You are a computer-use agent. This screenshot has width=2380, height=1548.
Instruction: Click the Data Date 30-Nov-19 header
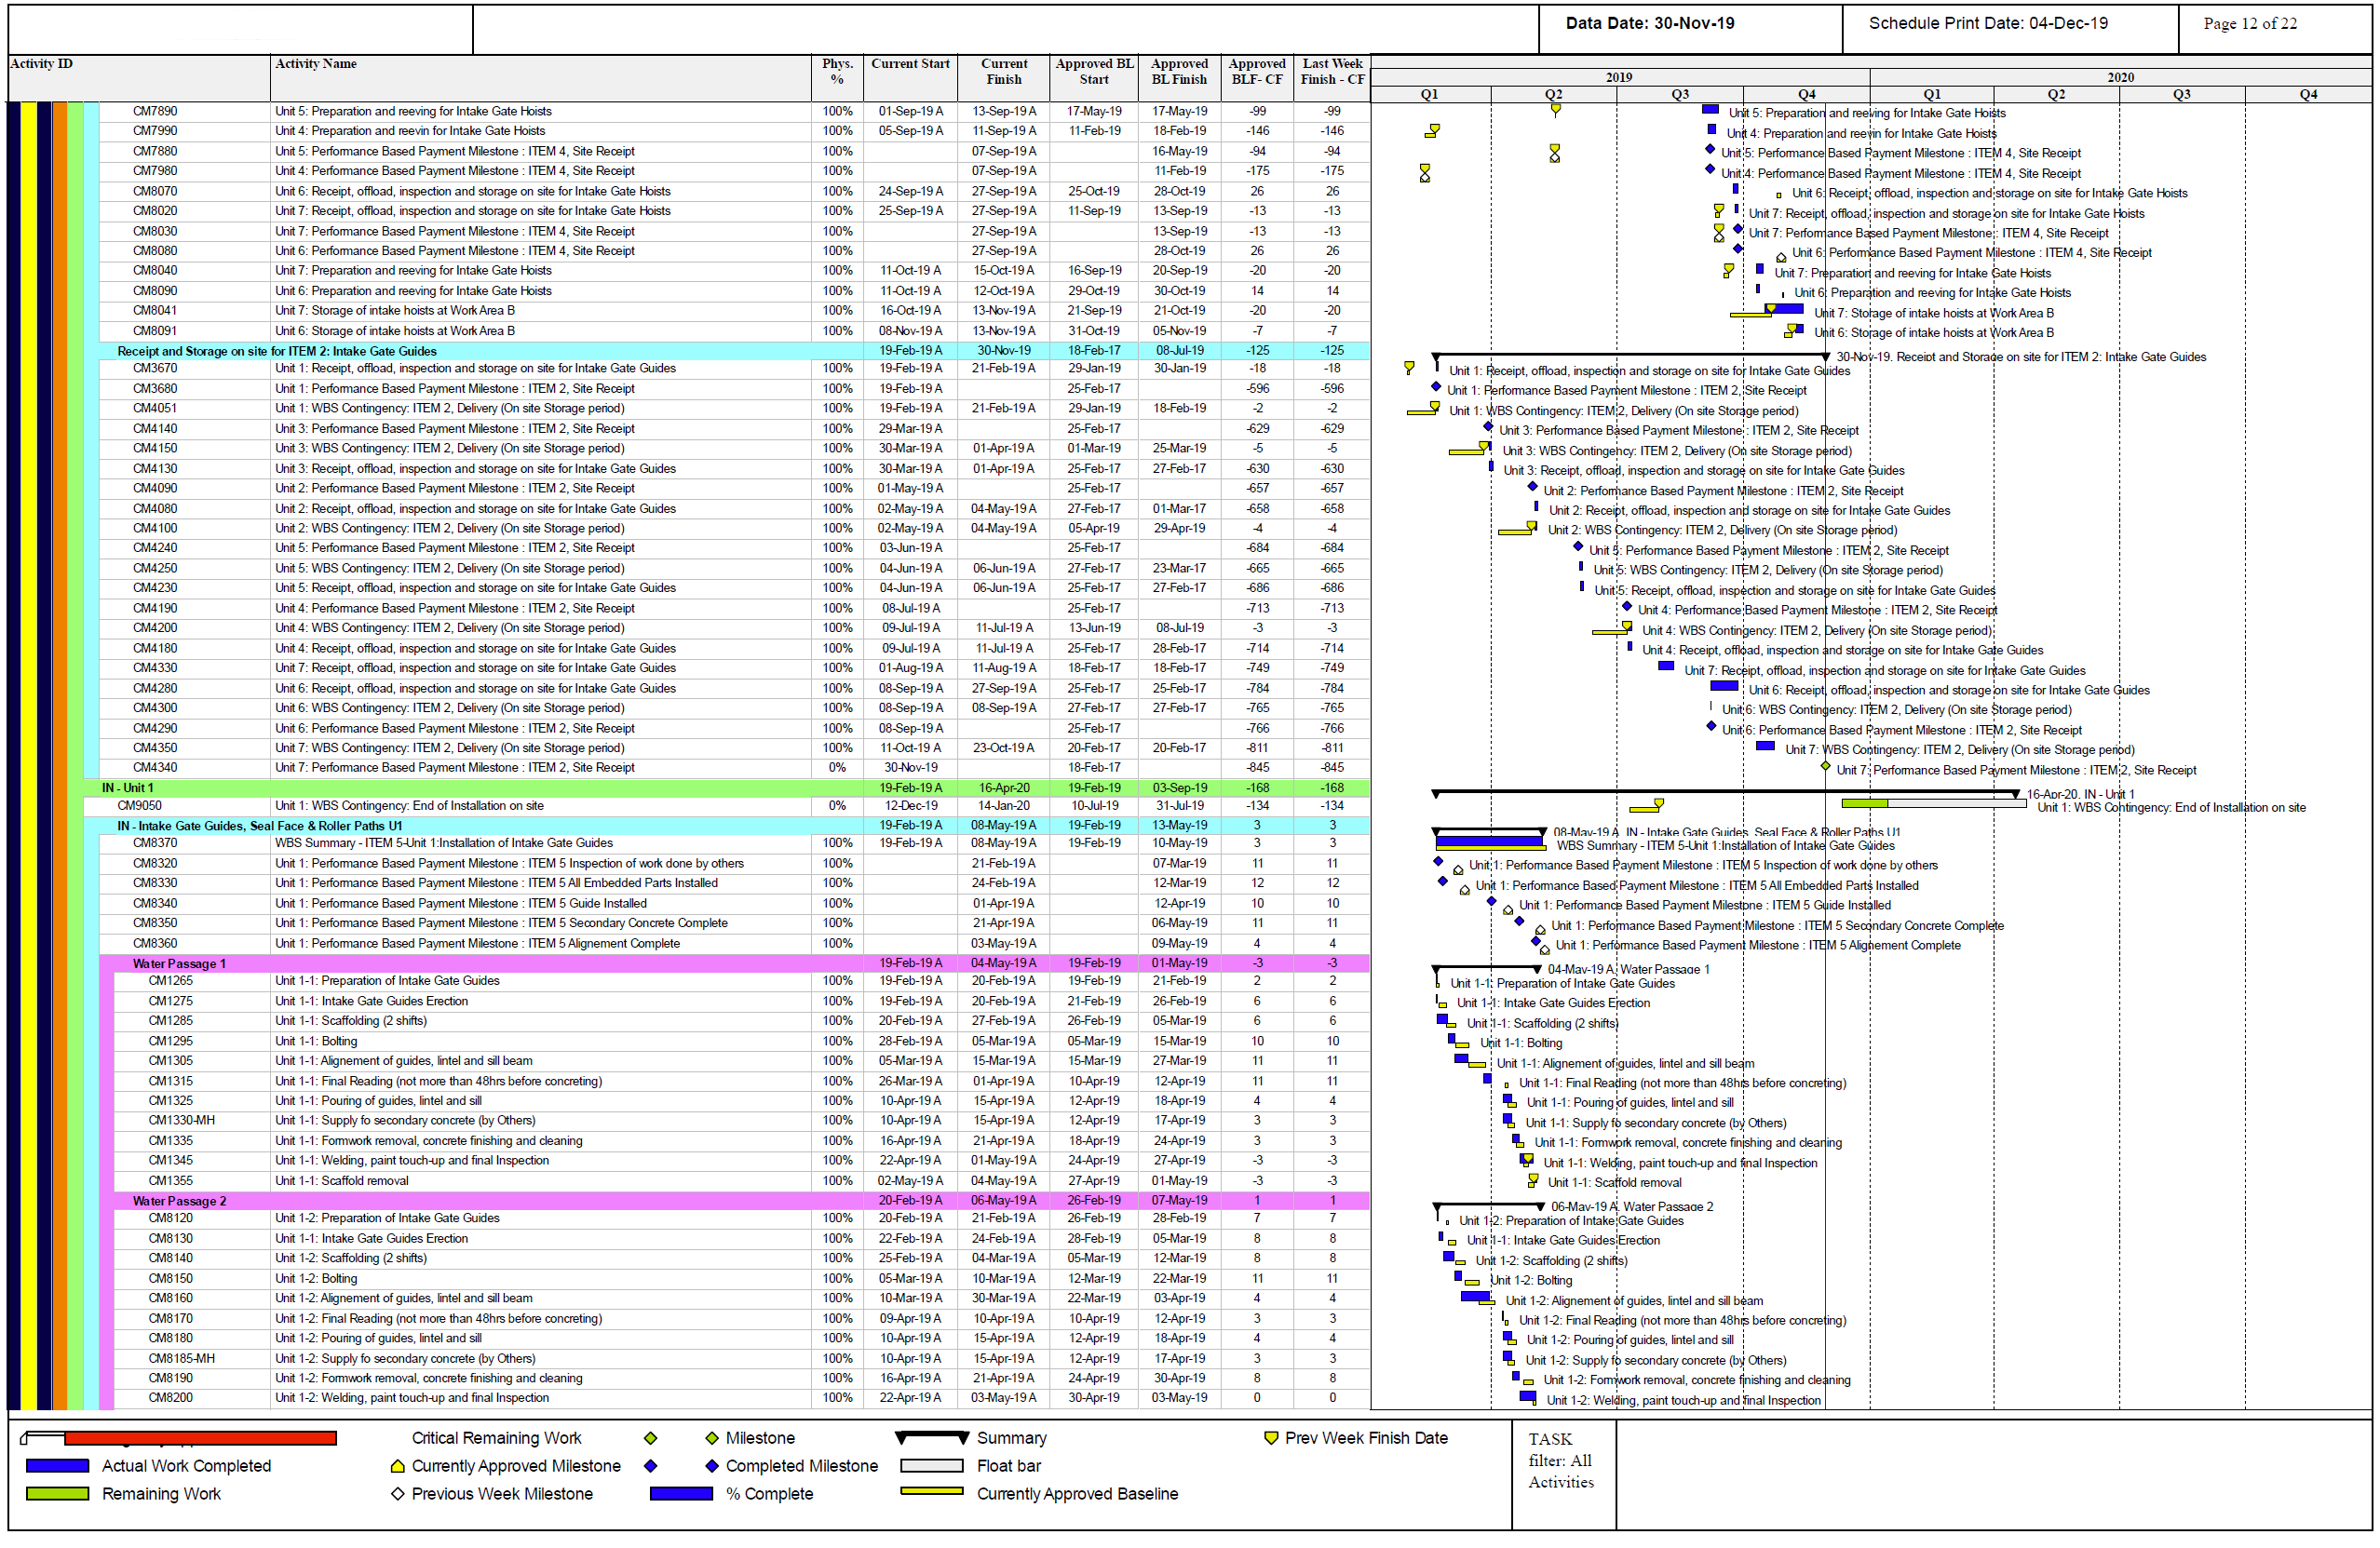click(1649, 23)
